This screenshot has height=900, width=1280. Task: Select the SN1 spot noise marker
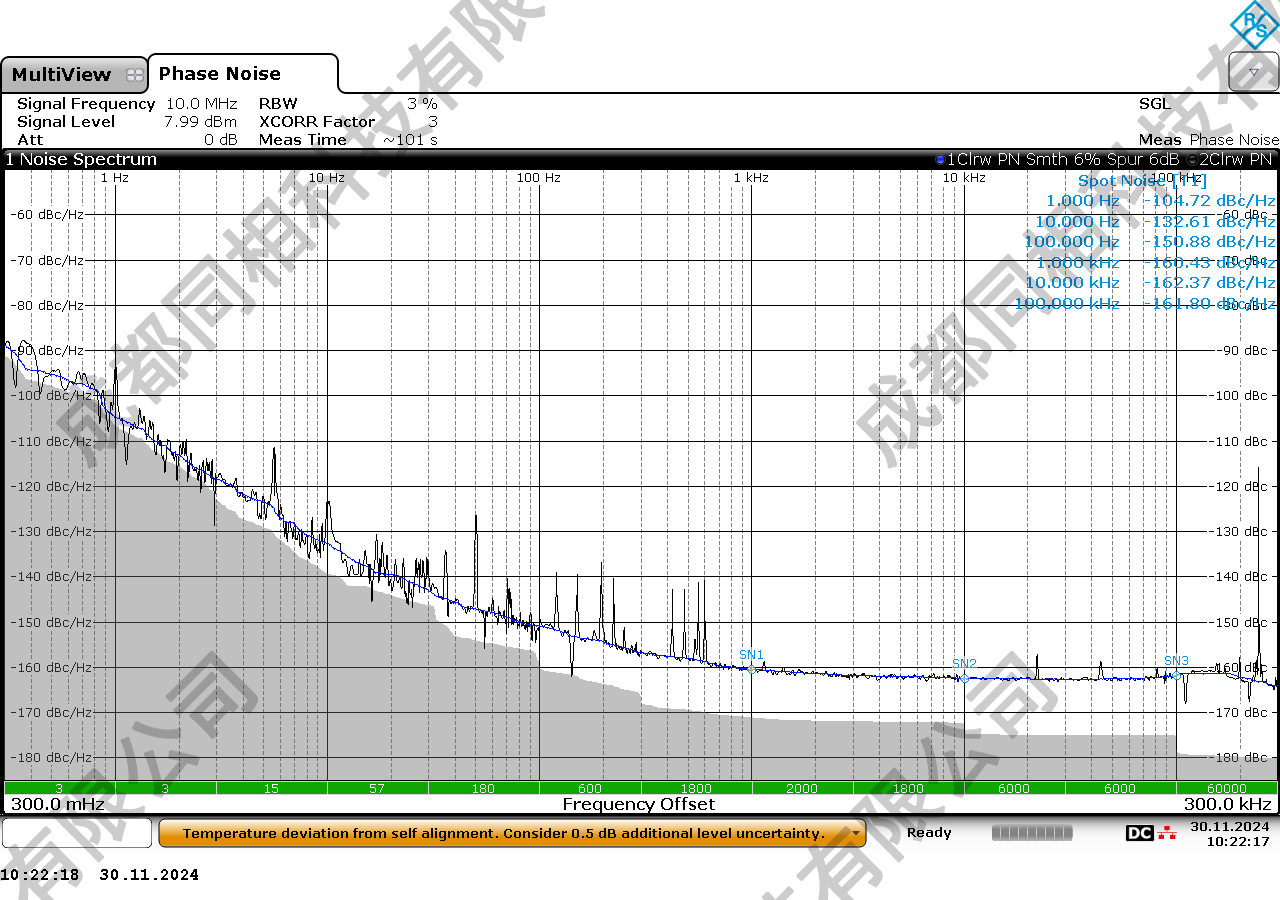[x=752, y=669]
